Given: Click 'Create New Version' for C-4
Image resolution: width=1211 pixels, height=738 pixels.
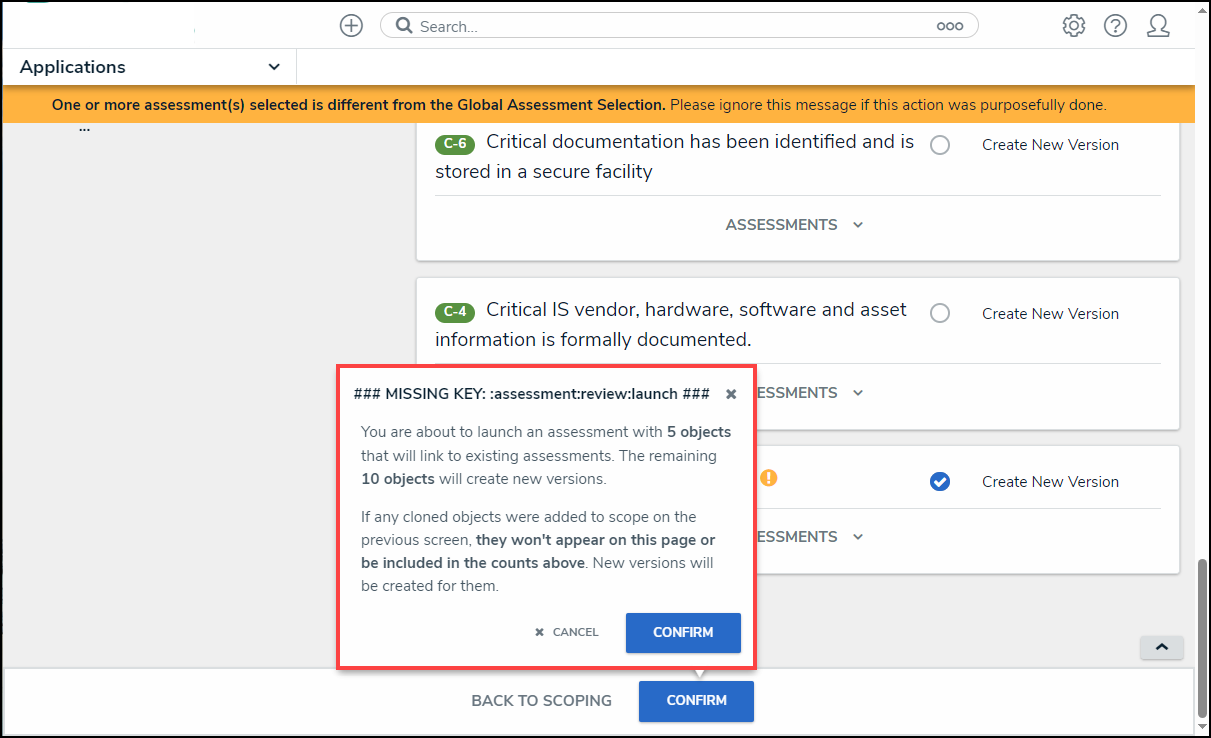Looking at the screenshot, I should pos(1050,314).
